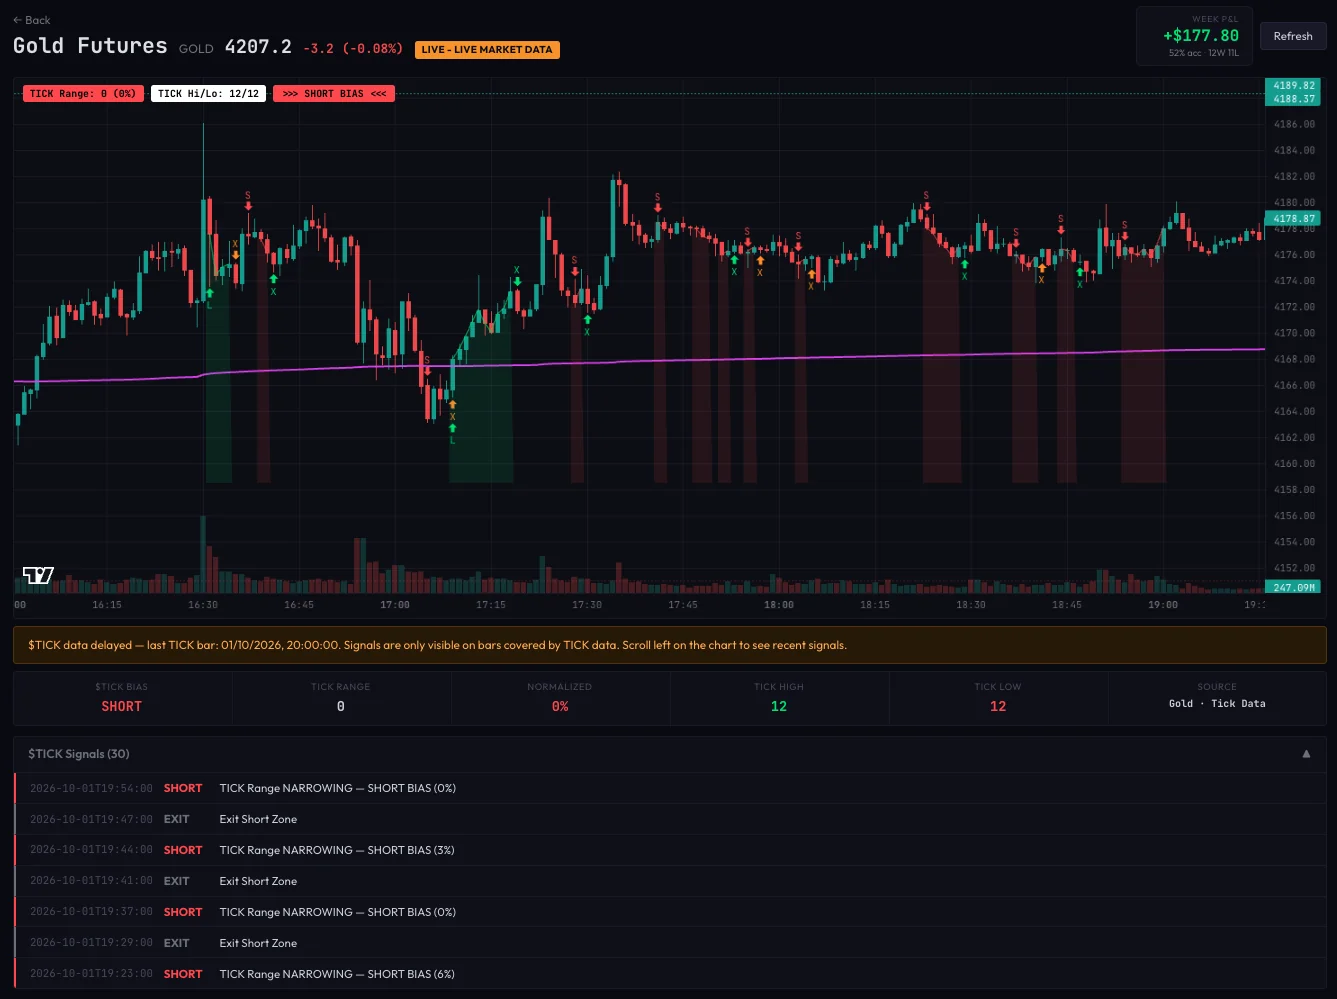The image size is (1337, 999).
Task: Click the 19:00 time axis label
Action: [1163, 605]
